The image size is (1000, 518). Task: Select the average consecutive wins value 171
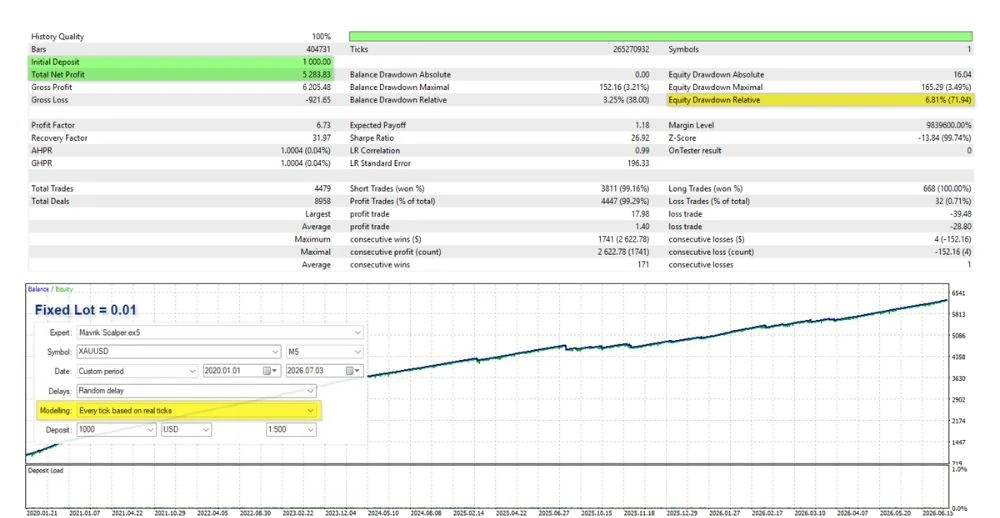[x=644, y=265]
